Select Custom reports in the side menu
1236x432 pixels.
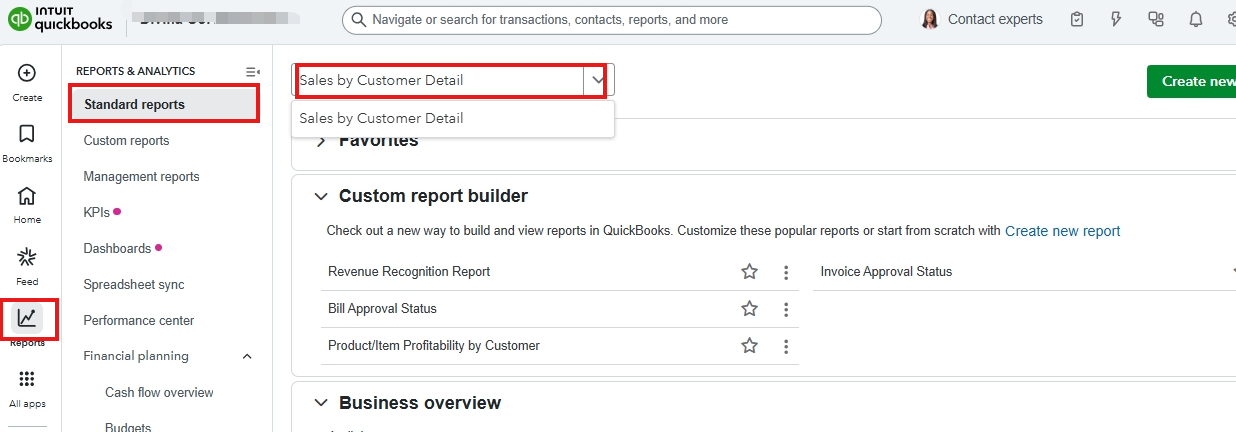(126, 141)
